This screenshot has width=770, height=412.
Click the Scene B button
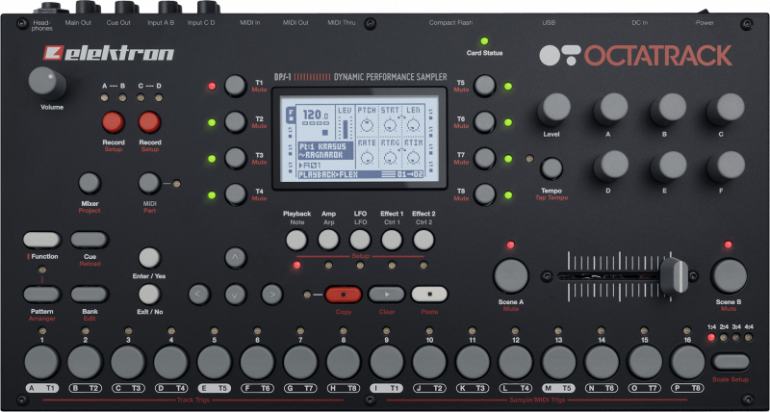pyautogui.click(x=729, y=276)
